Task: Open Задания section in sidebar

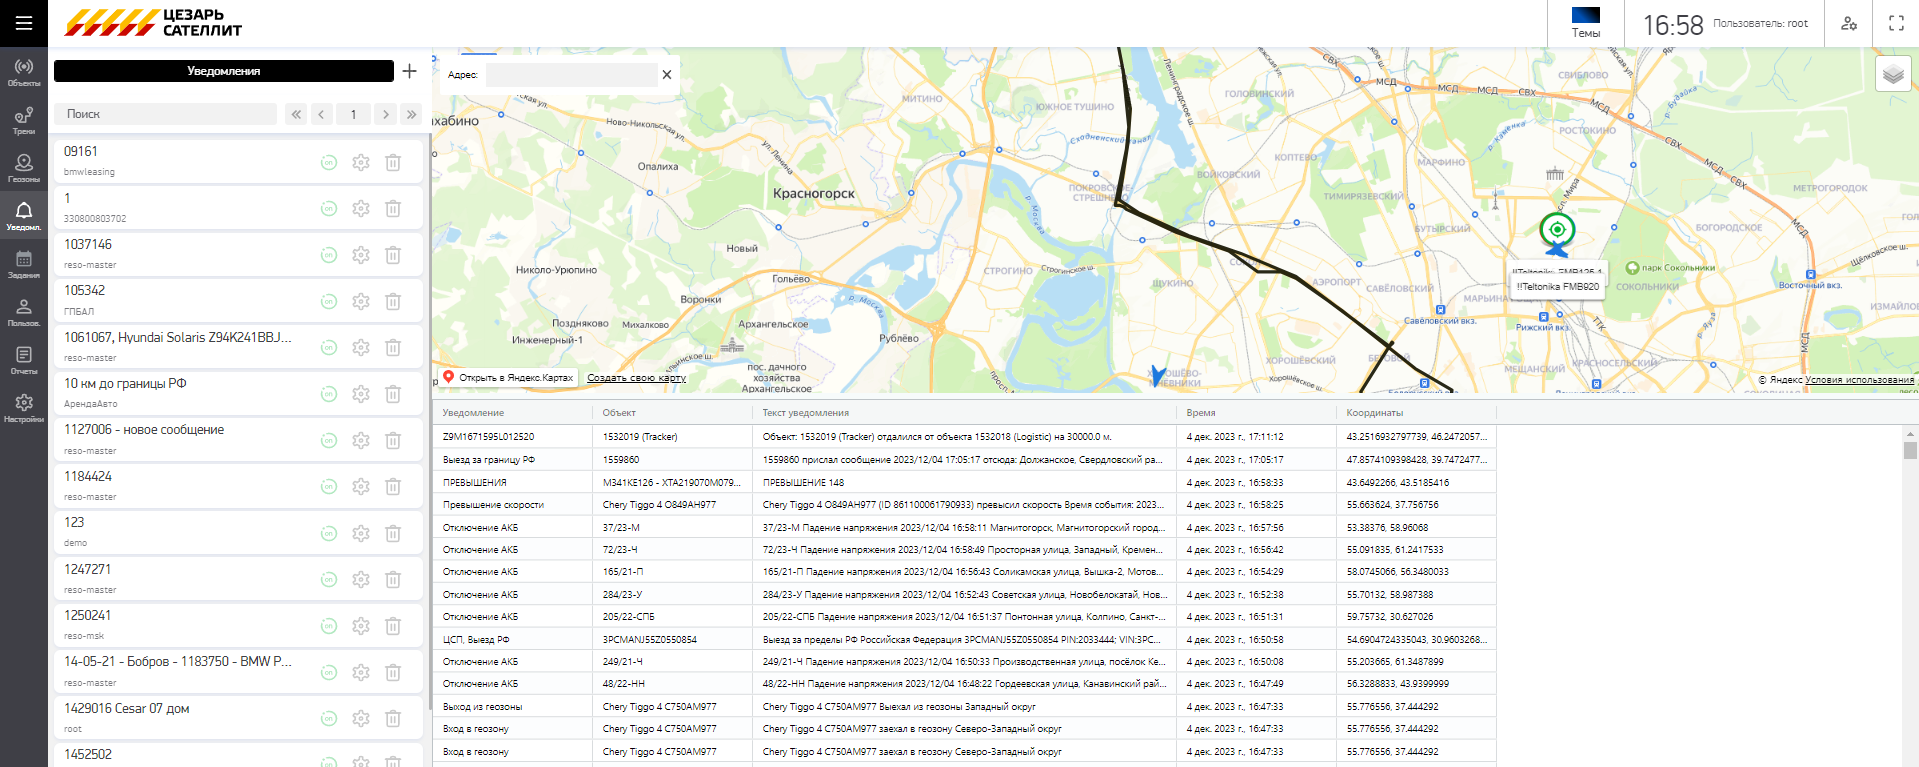Action: 24,264
